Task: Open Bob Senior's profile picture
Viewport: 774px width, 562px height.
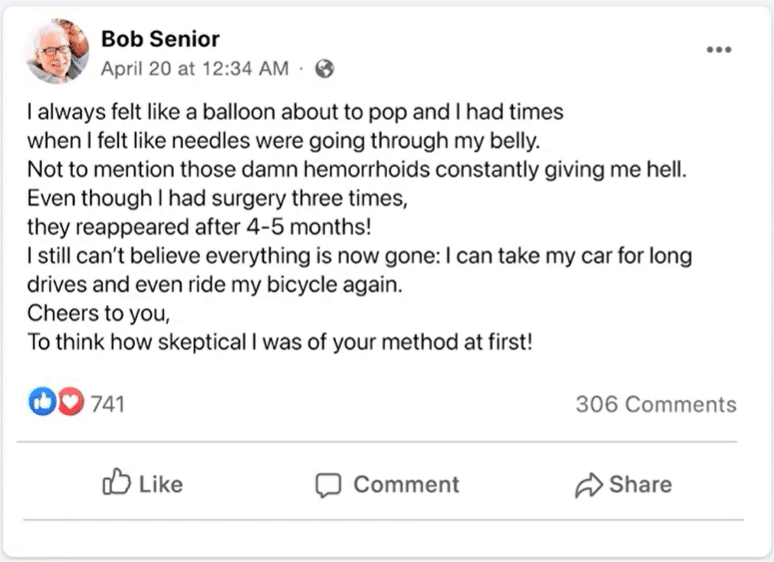Action: pyautogui.click(x=56, y=51)
